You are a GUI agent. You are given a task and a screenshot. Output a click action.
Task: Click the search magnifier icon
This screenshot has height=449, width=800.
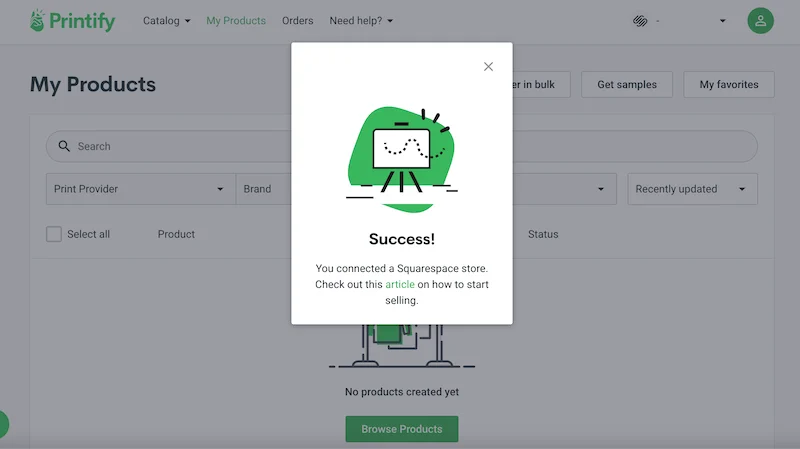click(64, 146)
